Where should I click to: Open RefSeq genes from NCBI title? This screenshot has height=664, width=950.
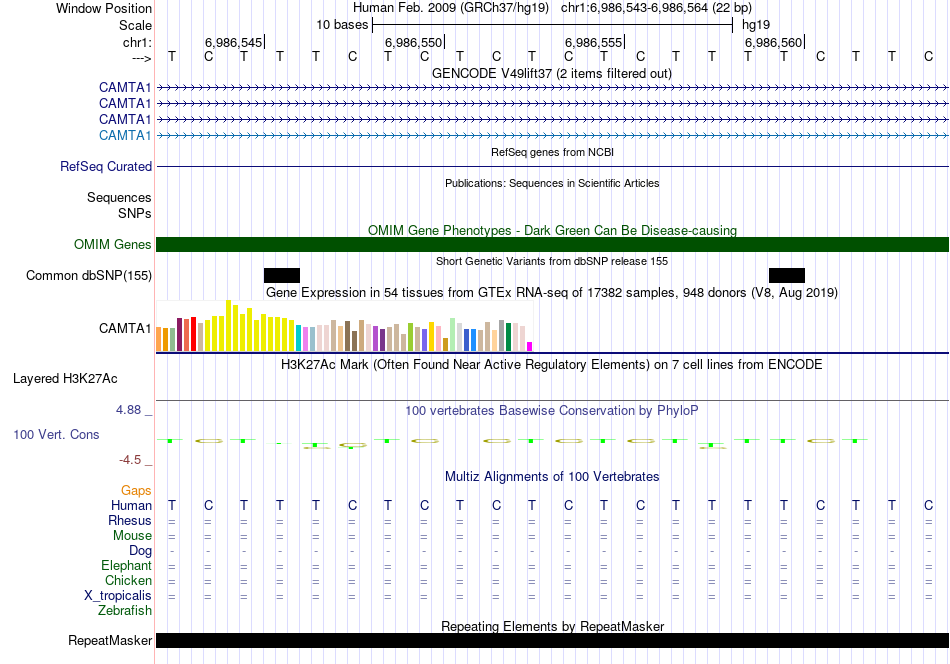(552, 152)
